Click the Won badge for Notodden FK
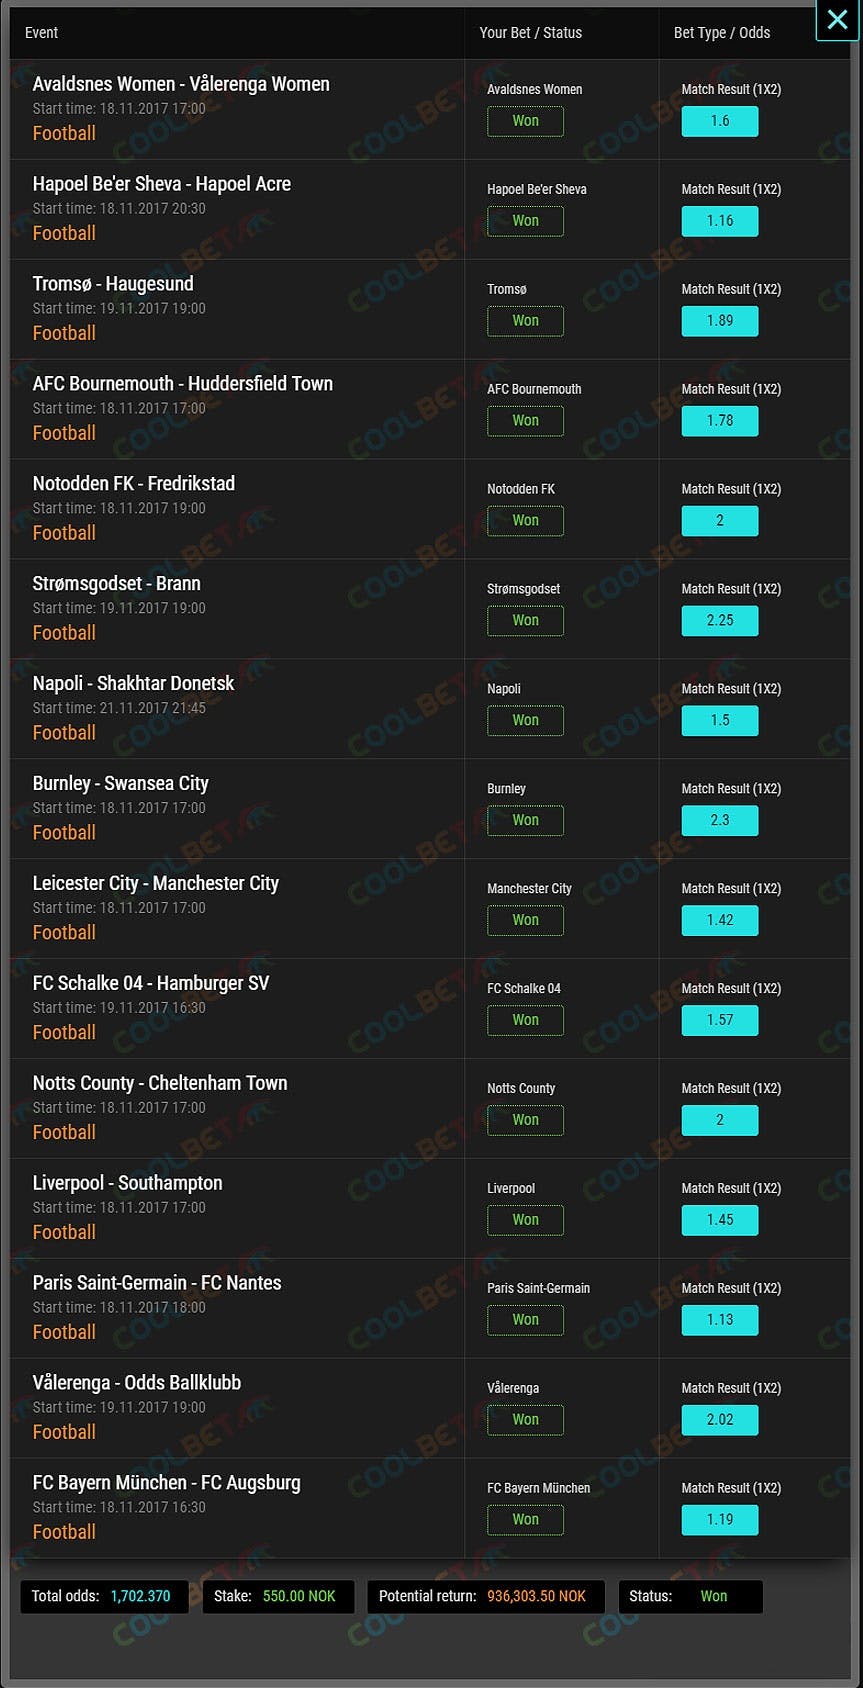The image size is (863, 1688). [525, 521]
